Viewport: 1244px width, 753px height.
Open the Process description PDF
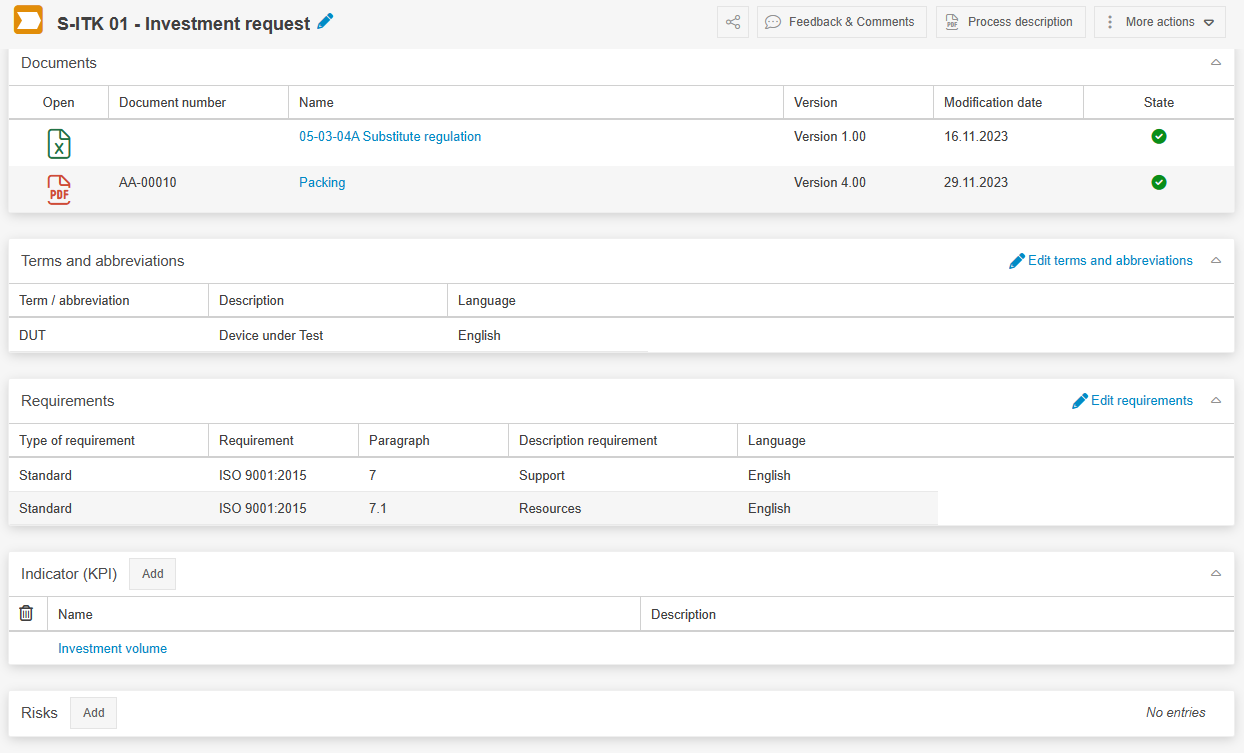1010,22
